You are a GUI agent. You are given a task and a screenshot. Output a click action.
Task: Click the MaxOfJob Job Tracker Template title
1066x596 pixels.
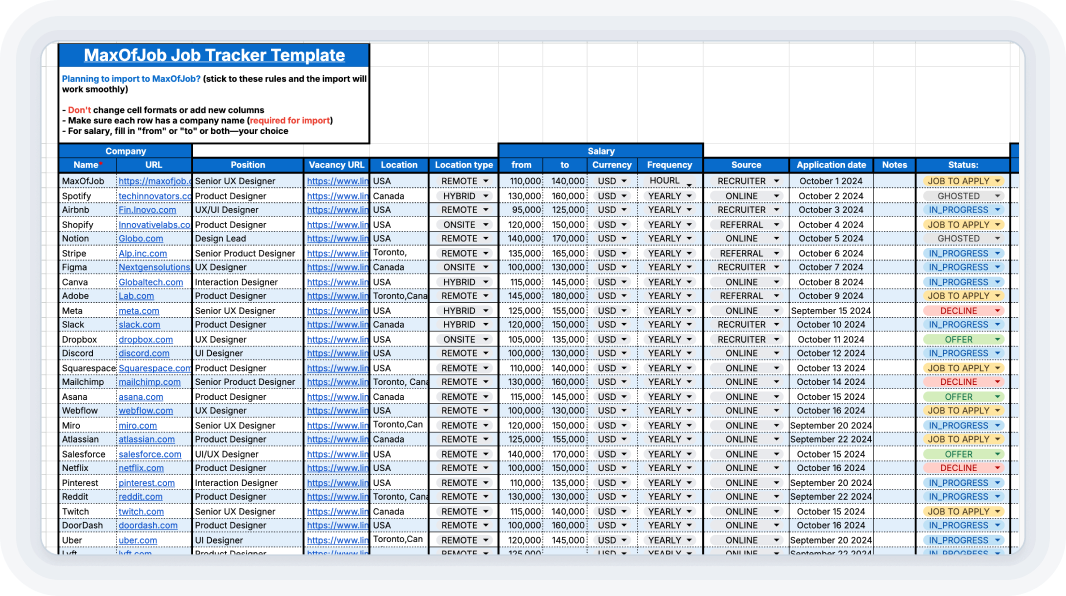pos(216,54)
